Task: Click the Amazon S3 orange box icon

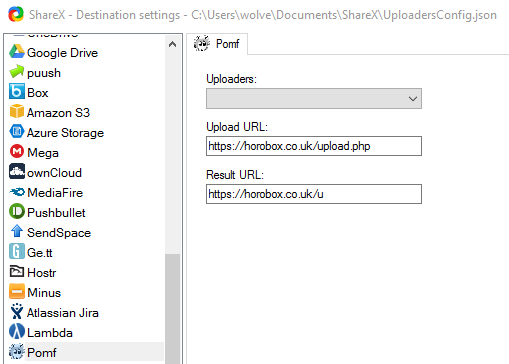Action: (17, 112)
